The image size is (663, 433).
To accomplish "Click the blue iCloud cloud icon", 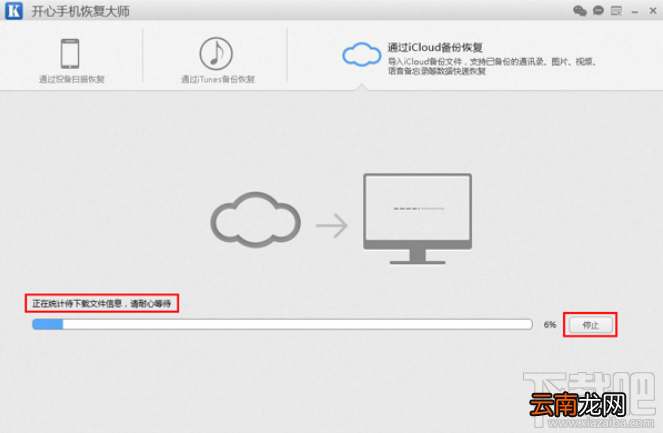I will point(362,55).
